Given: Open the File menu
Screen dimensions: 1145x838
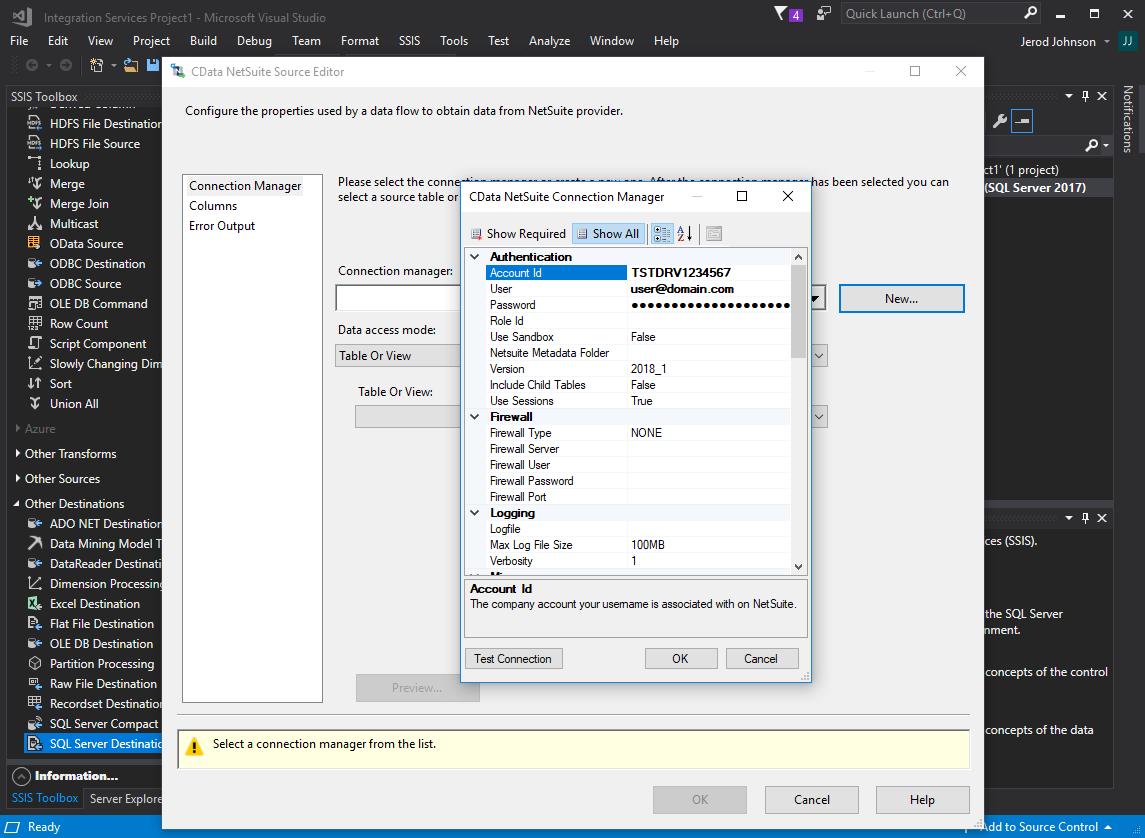Looking at the screenshot, I should click(x=20, y=41).
